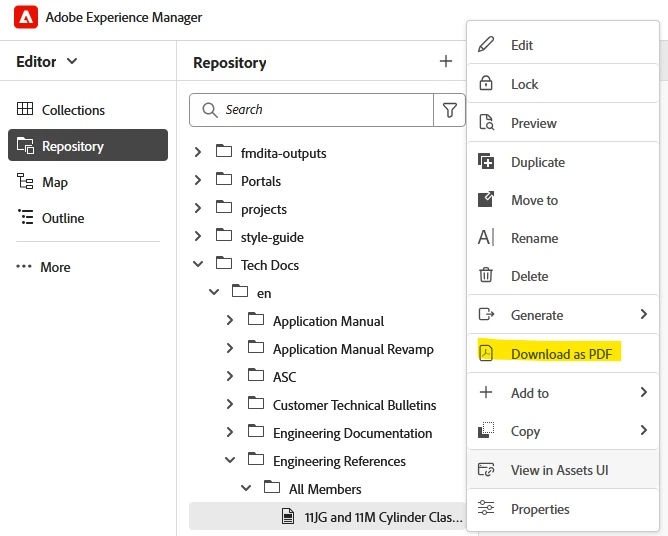Expand the Application Manual folder
Screen dimensions: 668x536
click(x=230, y=321)
